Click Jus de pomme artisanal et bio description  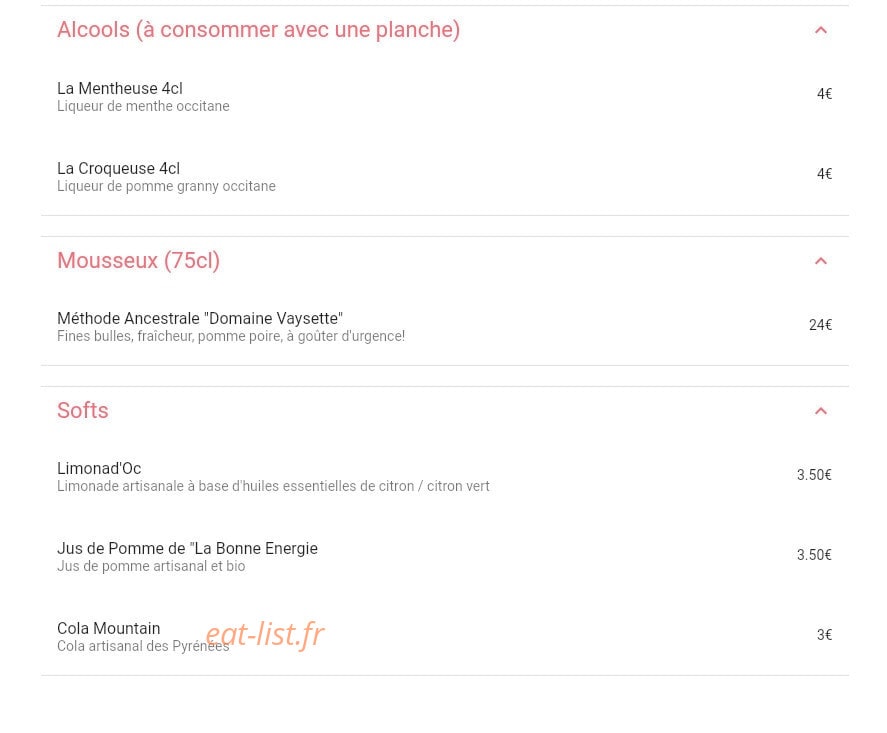click(151, 566)
